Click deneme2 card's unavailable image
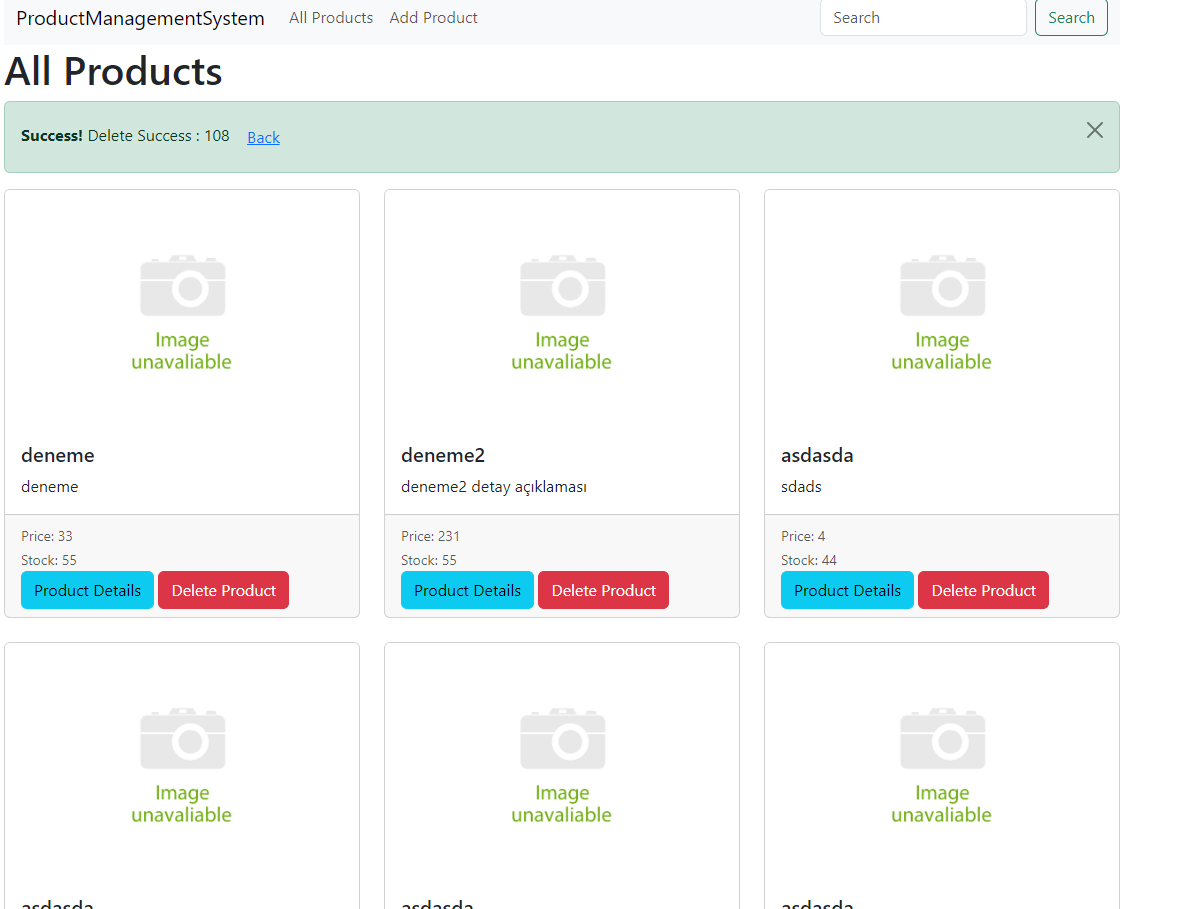Image resolution: width=1201 pixels, height=909 pixels. coord(562,313)
